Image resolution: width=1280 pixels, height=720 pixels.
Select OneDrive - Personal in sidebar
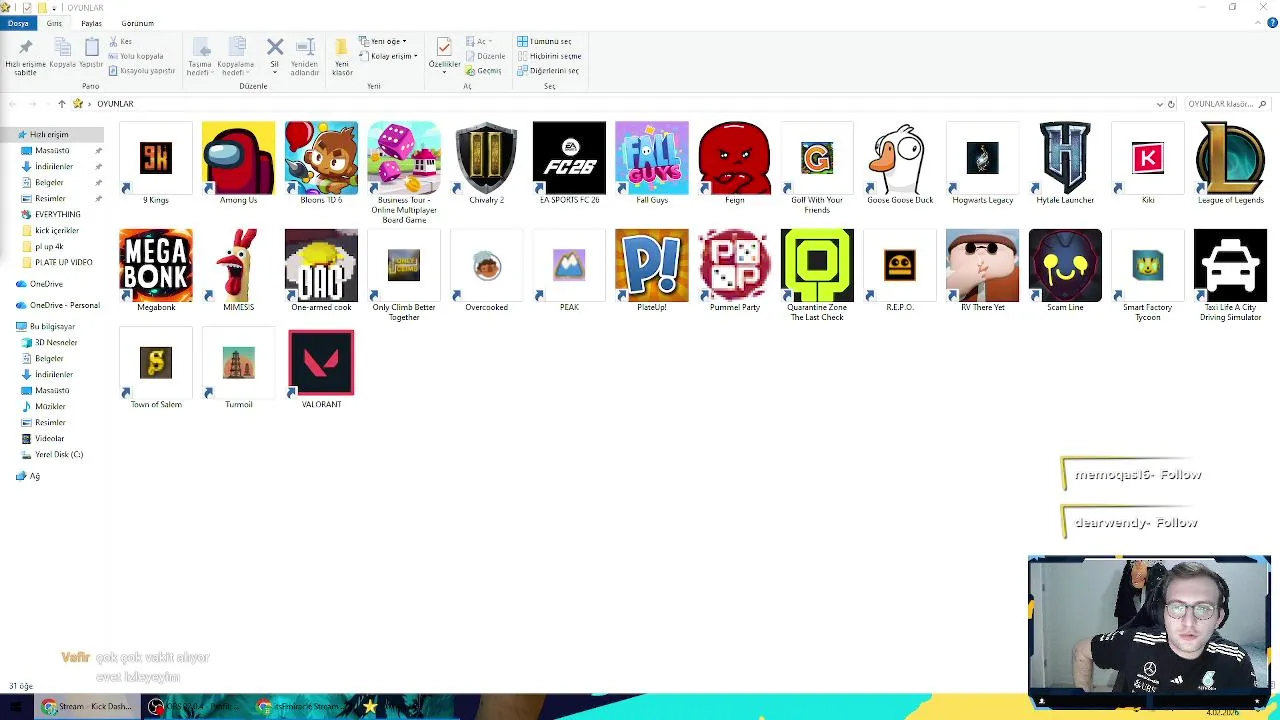(64, 305)
